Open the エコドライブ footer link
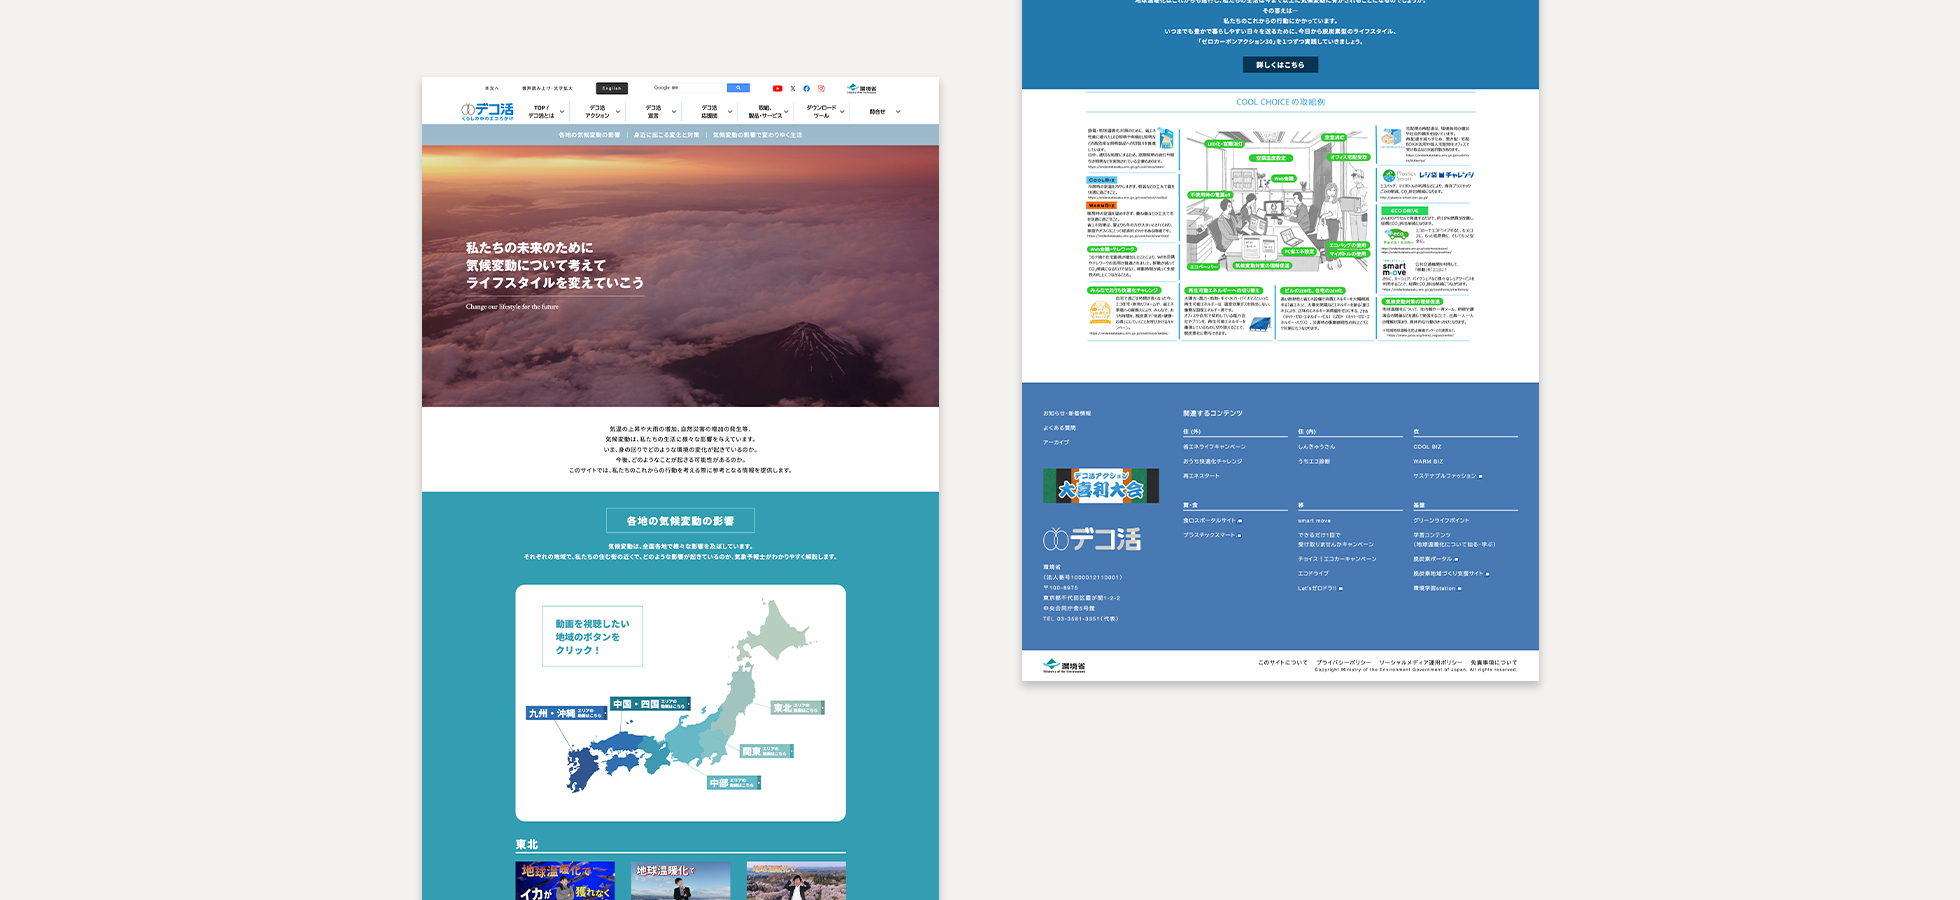1960x900 pixels. 1313,574
